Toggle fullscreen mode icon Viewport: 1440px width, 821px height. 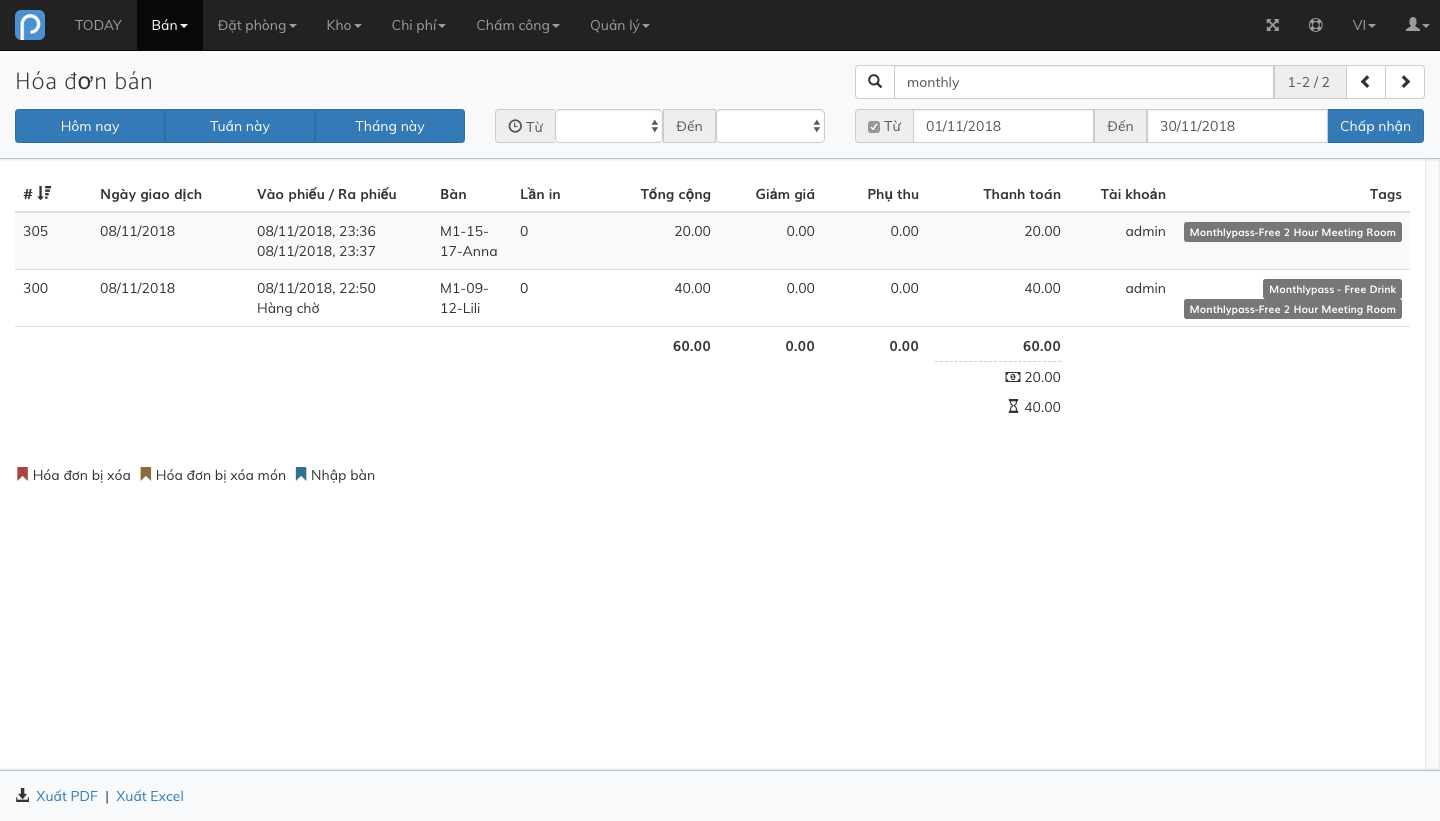(x=1273, y=25)
